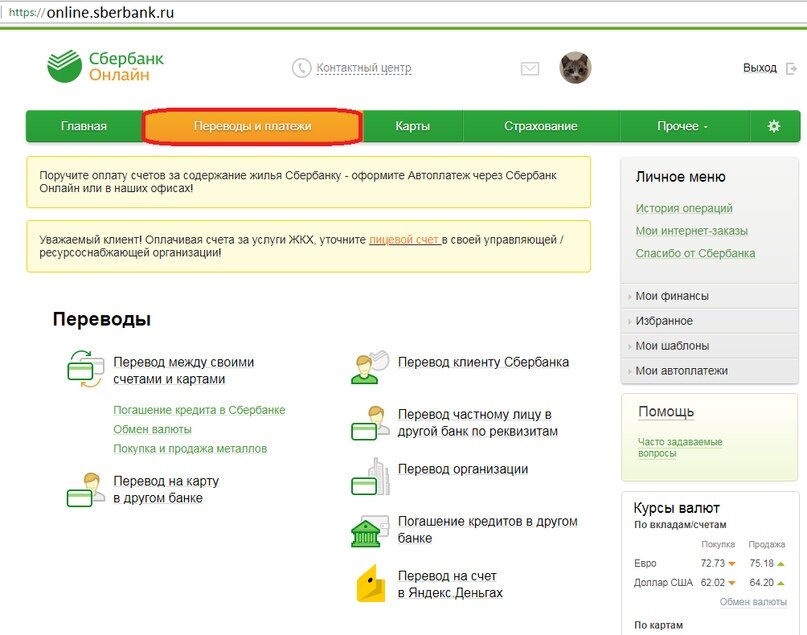Click the Обмен валюты link under transfers
This screenshot has height=635, width=807.
(152, 429)
